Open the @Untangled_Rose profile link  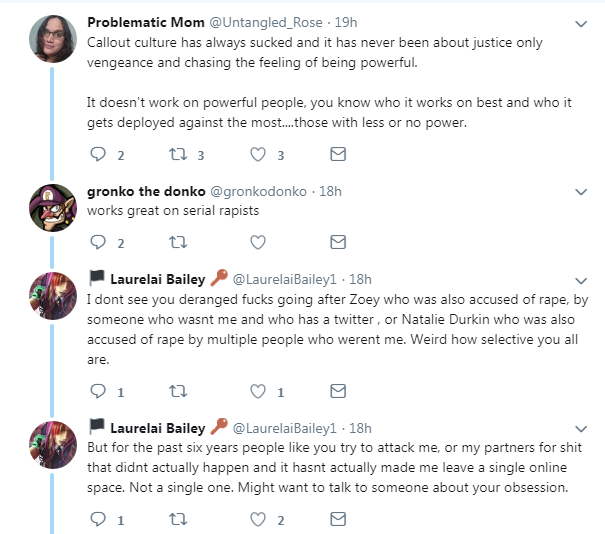pos(266,22)
